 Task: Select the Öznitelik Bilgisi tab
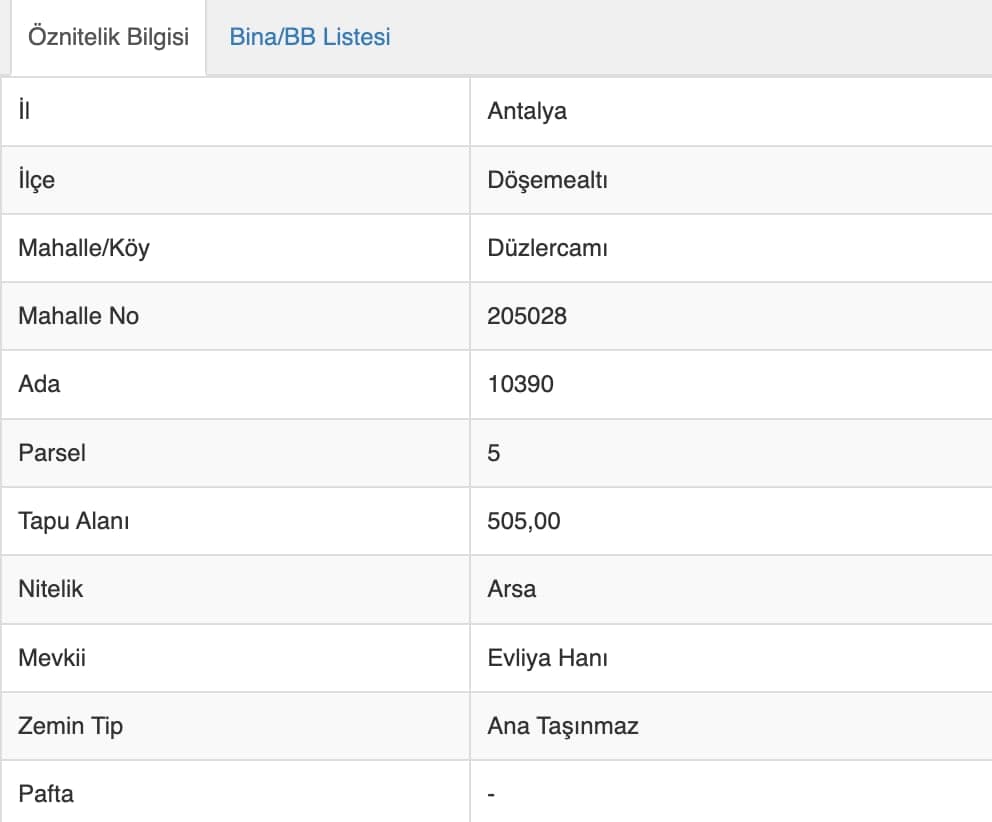[108, 37]
